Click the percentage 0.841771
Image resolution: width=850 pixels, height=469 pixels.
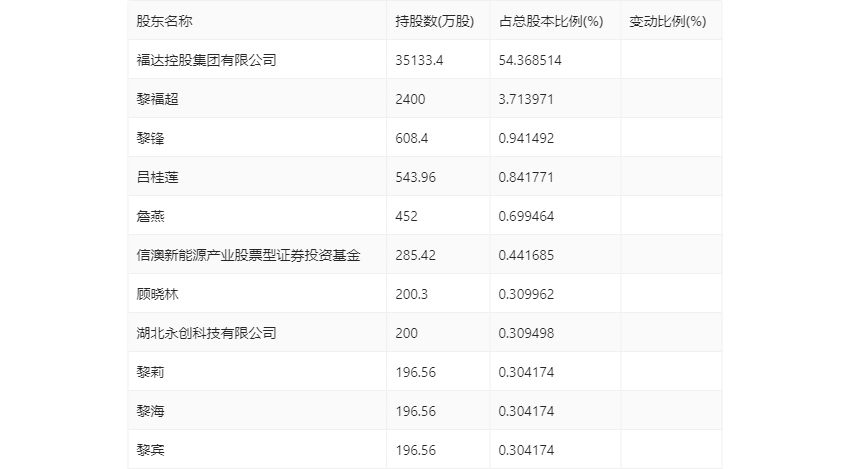click(x=526, y=177)
